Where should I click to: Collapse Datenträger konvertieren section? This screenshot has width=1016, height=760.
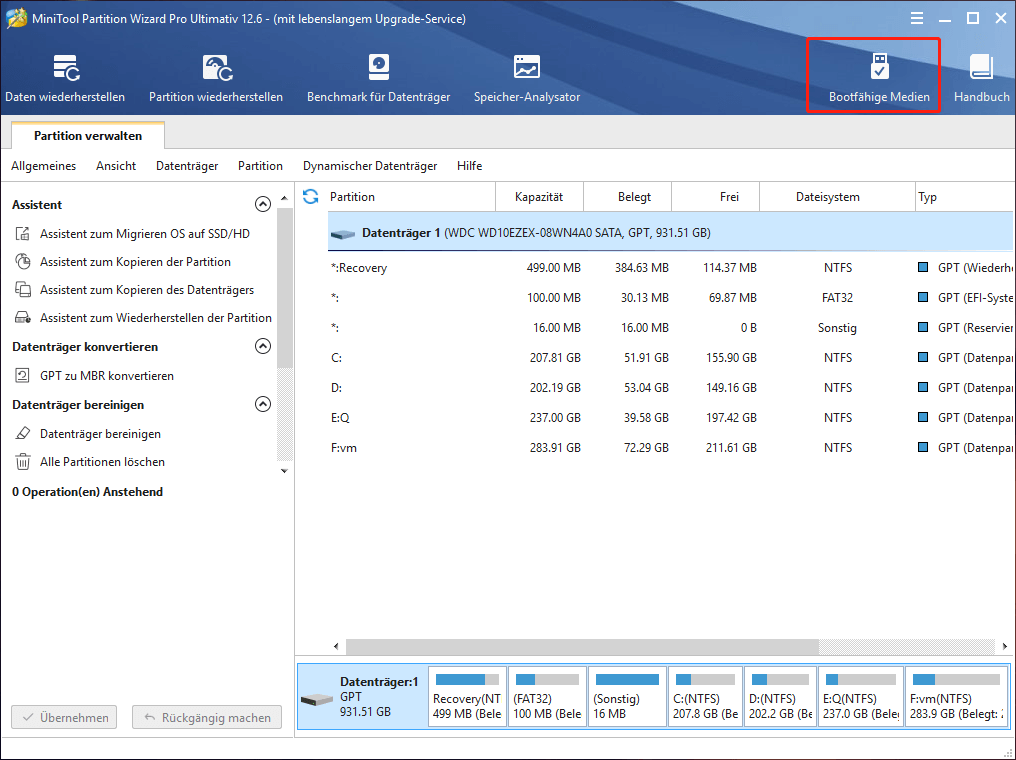[262, 347]
